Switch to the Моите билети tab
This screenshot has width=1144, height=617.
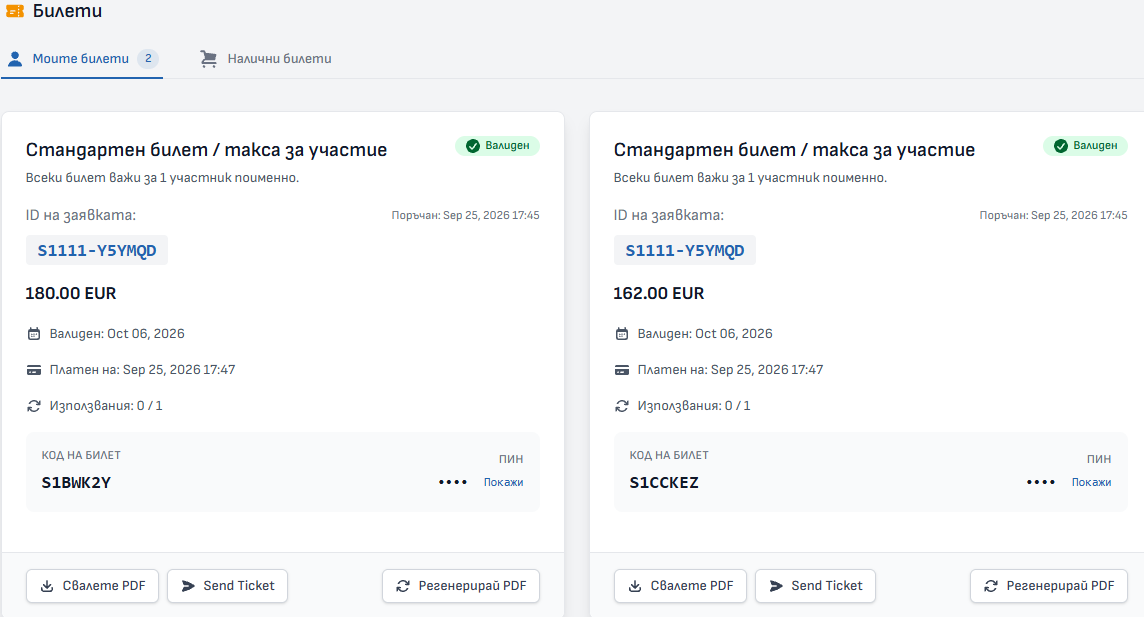pyautogui.click(x=82, y=58)
